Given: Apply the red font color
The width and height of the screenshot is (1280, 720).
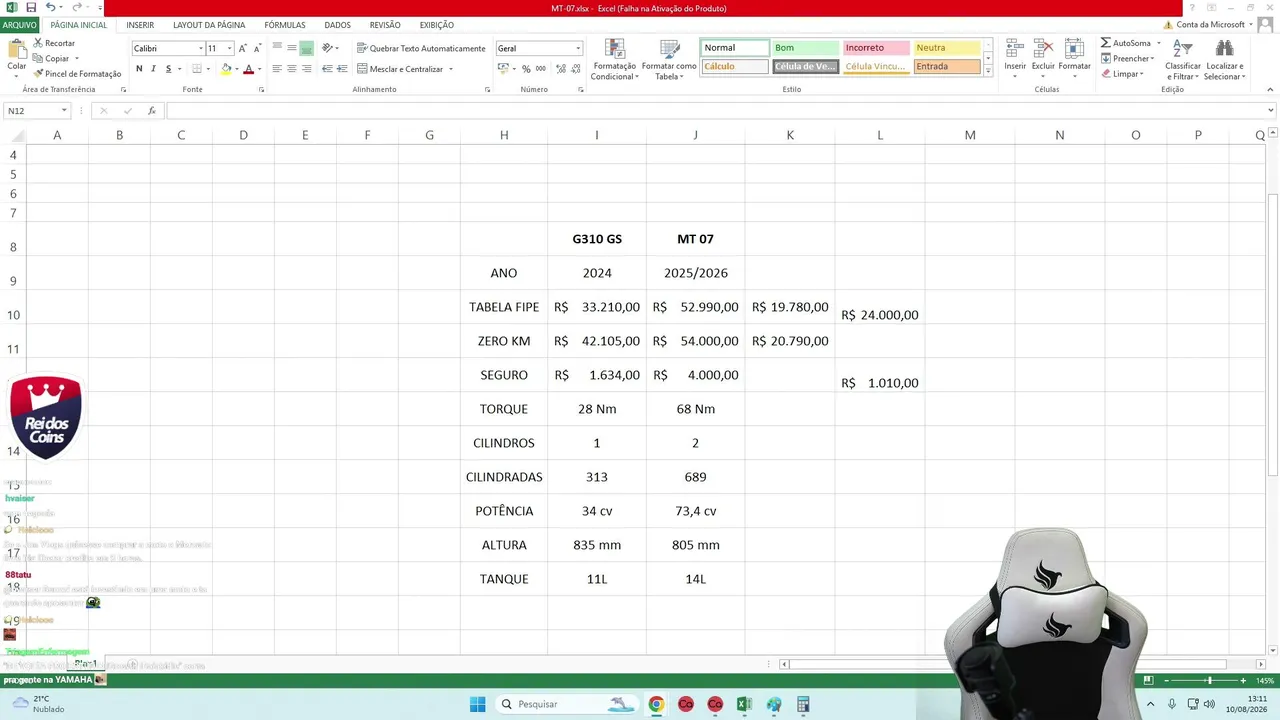Looking at the screenshot, I should 249,69.
